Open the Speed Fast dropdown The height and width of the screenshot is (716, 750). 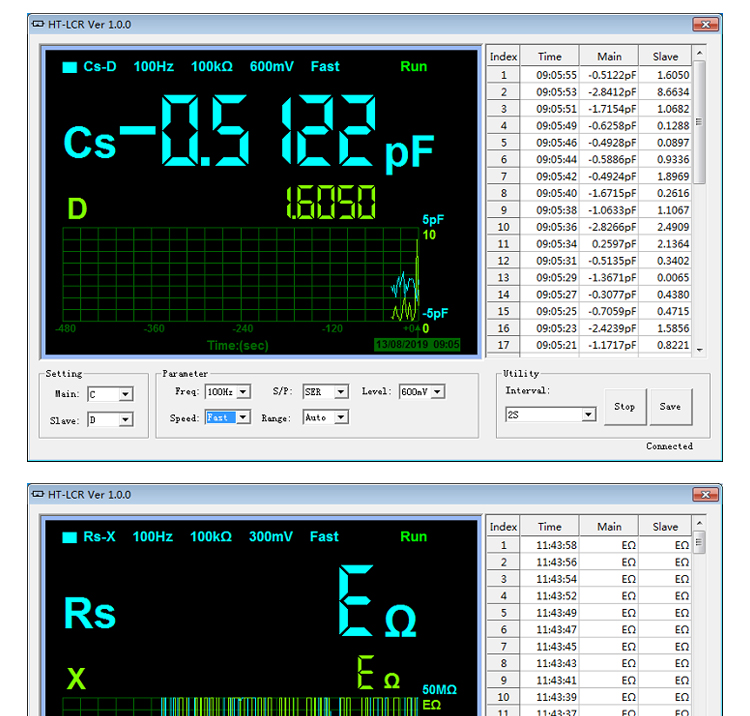tap(242, 418)
